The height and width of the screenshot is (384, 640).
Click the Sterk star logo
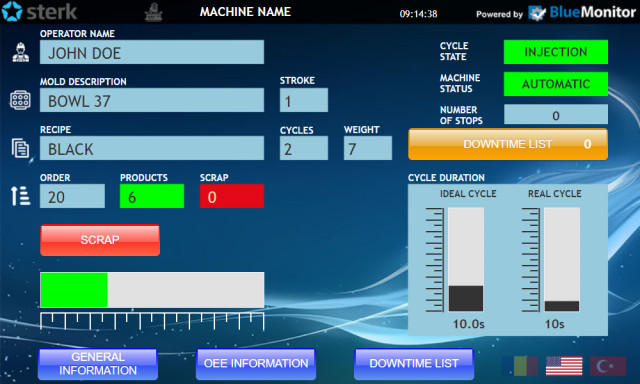pos(12,11)
